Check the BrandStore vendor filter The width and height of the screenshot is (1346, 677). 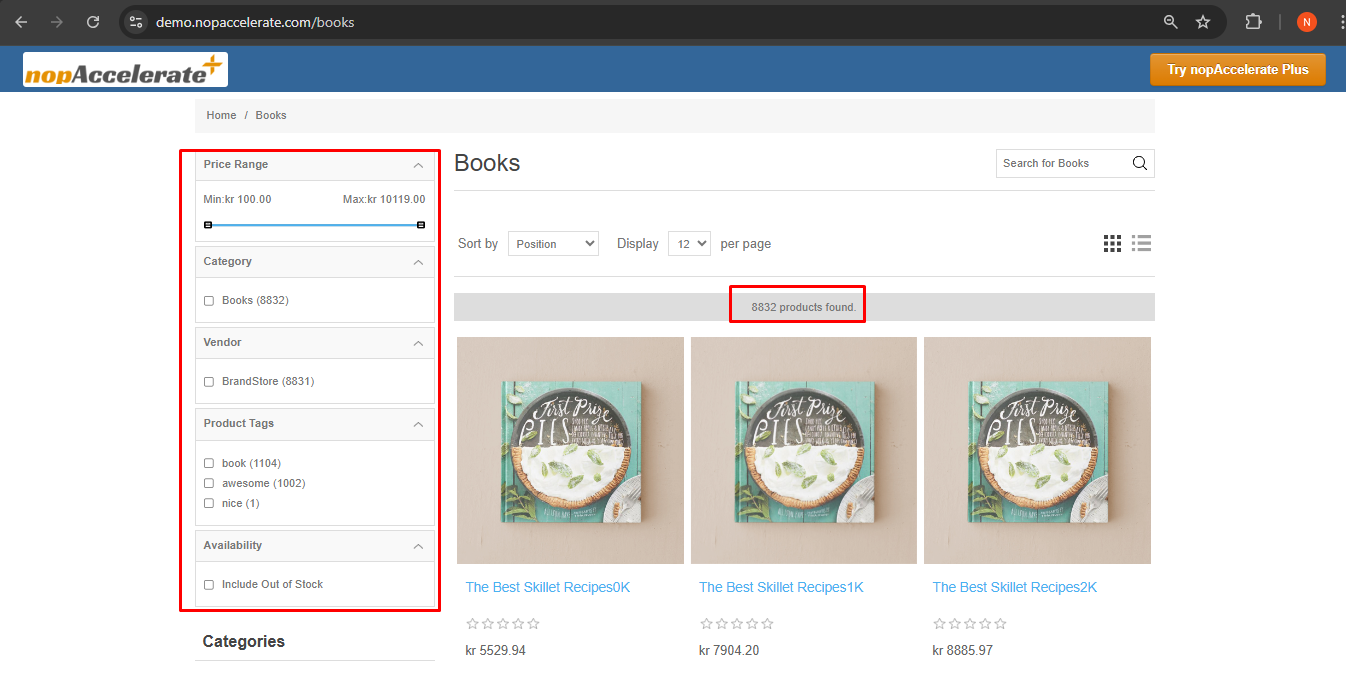point(209,382)
